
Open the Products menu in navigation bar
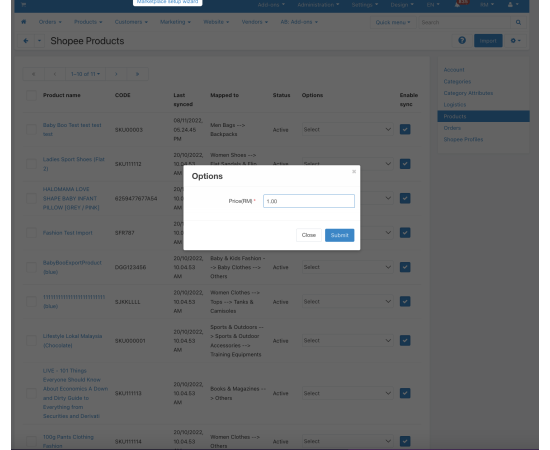pyautogui.click(x=88, y=22)
